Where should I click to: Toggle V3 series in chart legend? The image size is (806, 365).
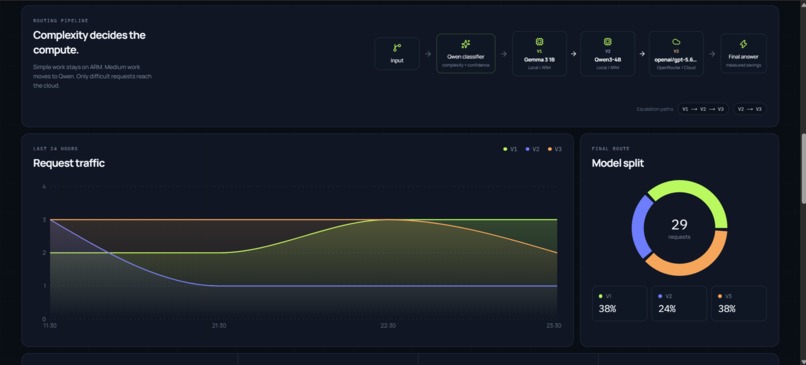click(x=555, y=149)
